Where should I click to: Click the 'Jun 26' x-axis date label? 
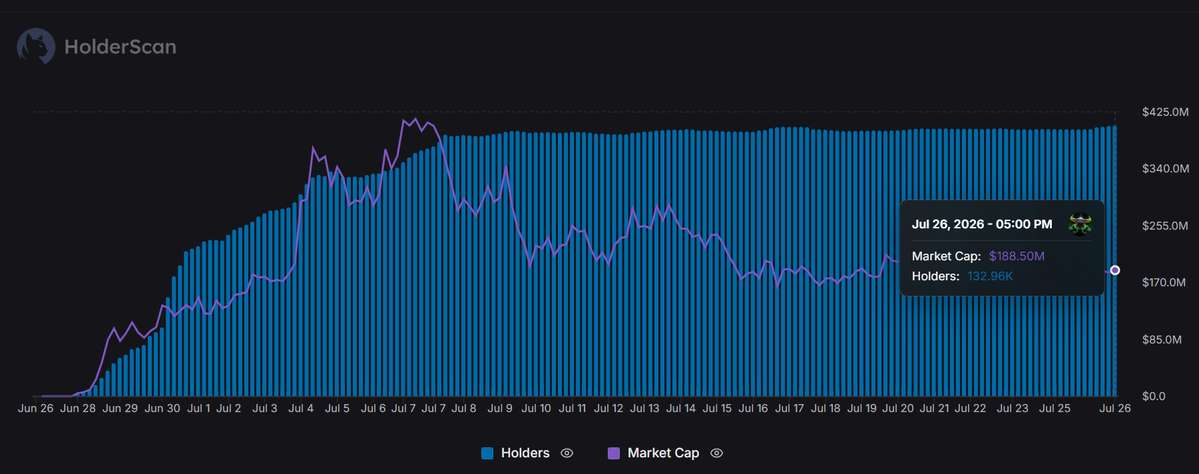pyautogui.click(x=35, y=409)
